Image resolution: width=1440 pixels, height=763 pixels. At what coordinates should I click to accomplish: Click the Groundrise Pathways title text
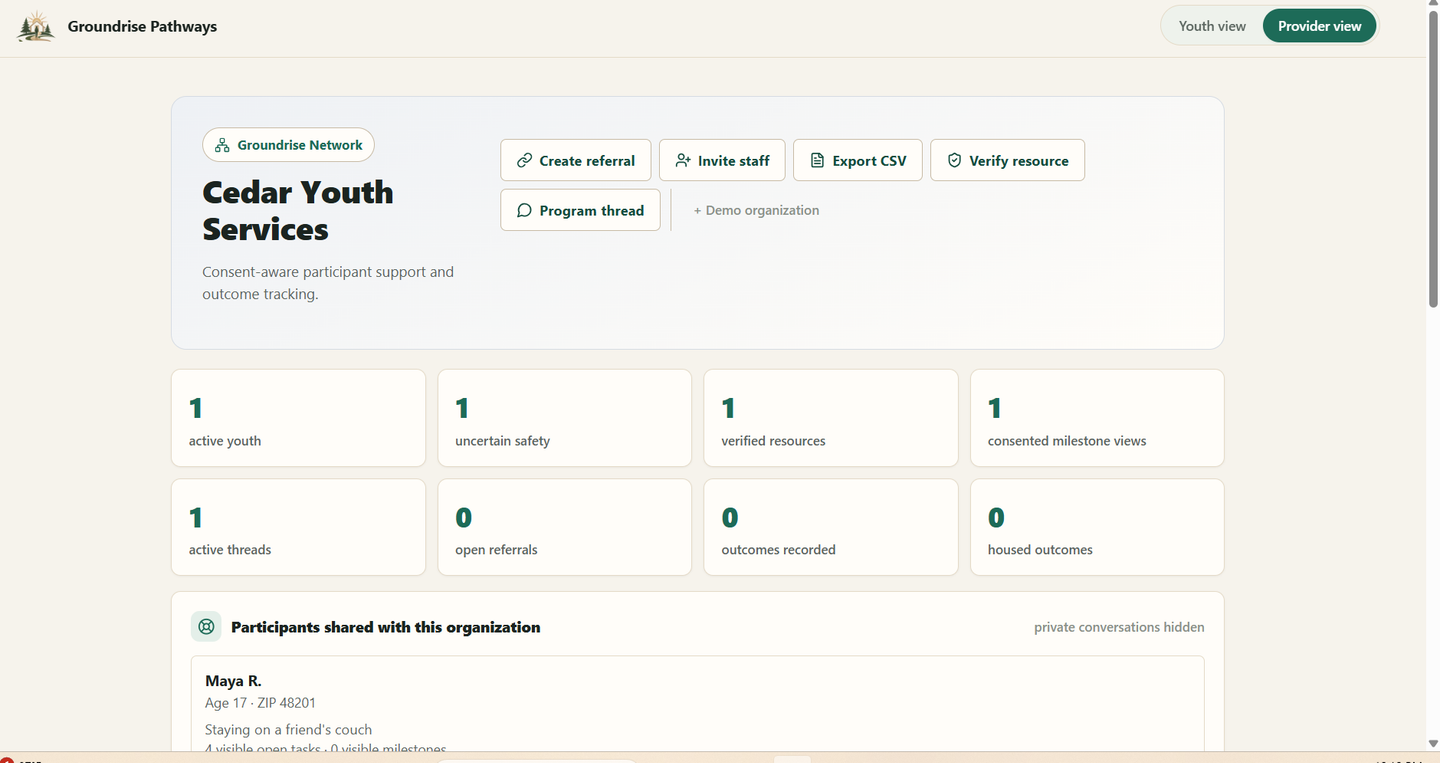[x=142, y=26]
